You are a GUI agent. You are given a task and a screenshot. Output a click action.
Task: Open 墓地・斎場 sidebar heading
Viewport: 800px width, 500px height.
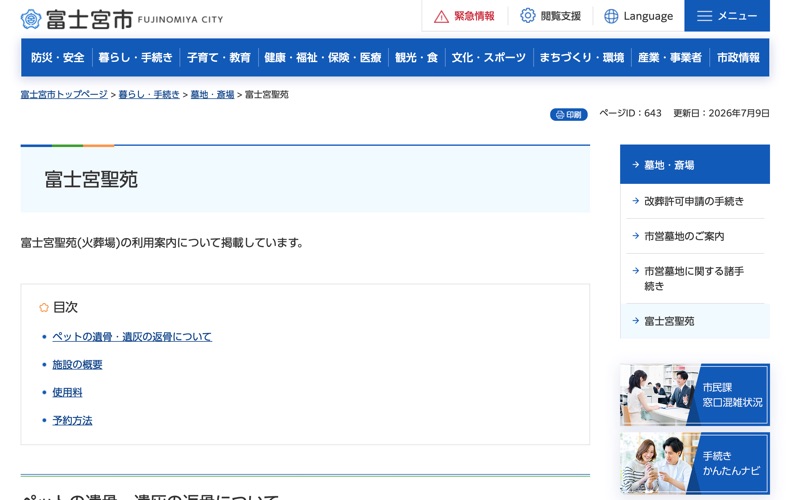click(x=695, y=164)
